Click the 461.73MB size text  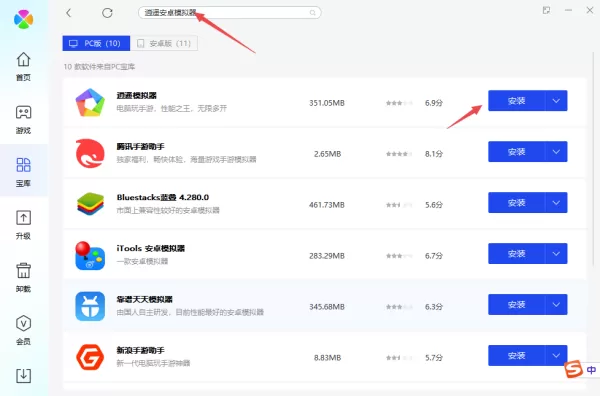point(327,205)
